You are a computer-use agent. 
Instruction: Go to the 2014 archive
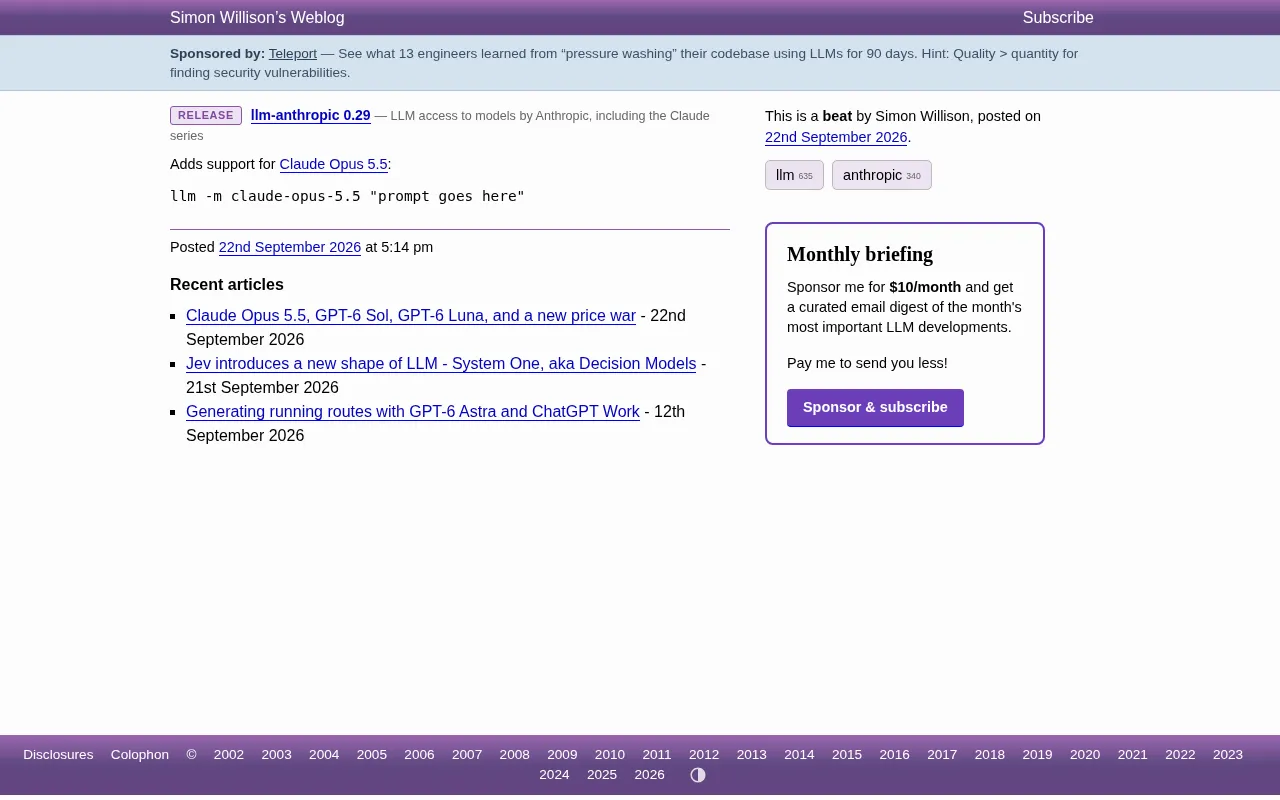[799, 755]
